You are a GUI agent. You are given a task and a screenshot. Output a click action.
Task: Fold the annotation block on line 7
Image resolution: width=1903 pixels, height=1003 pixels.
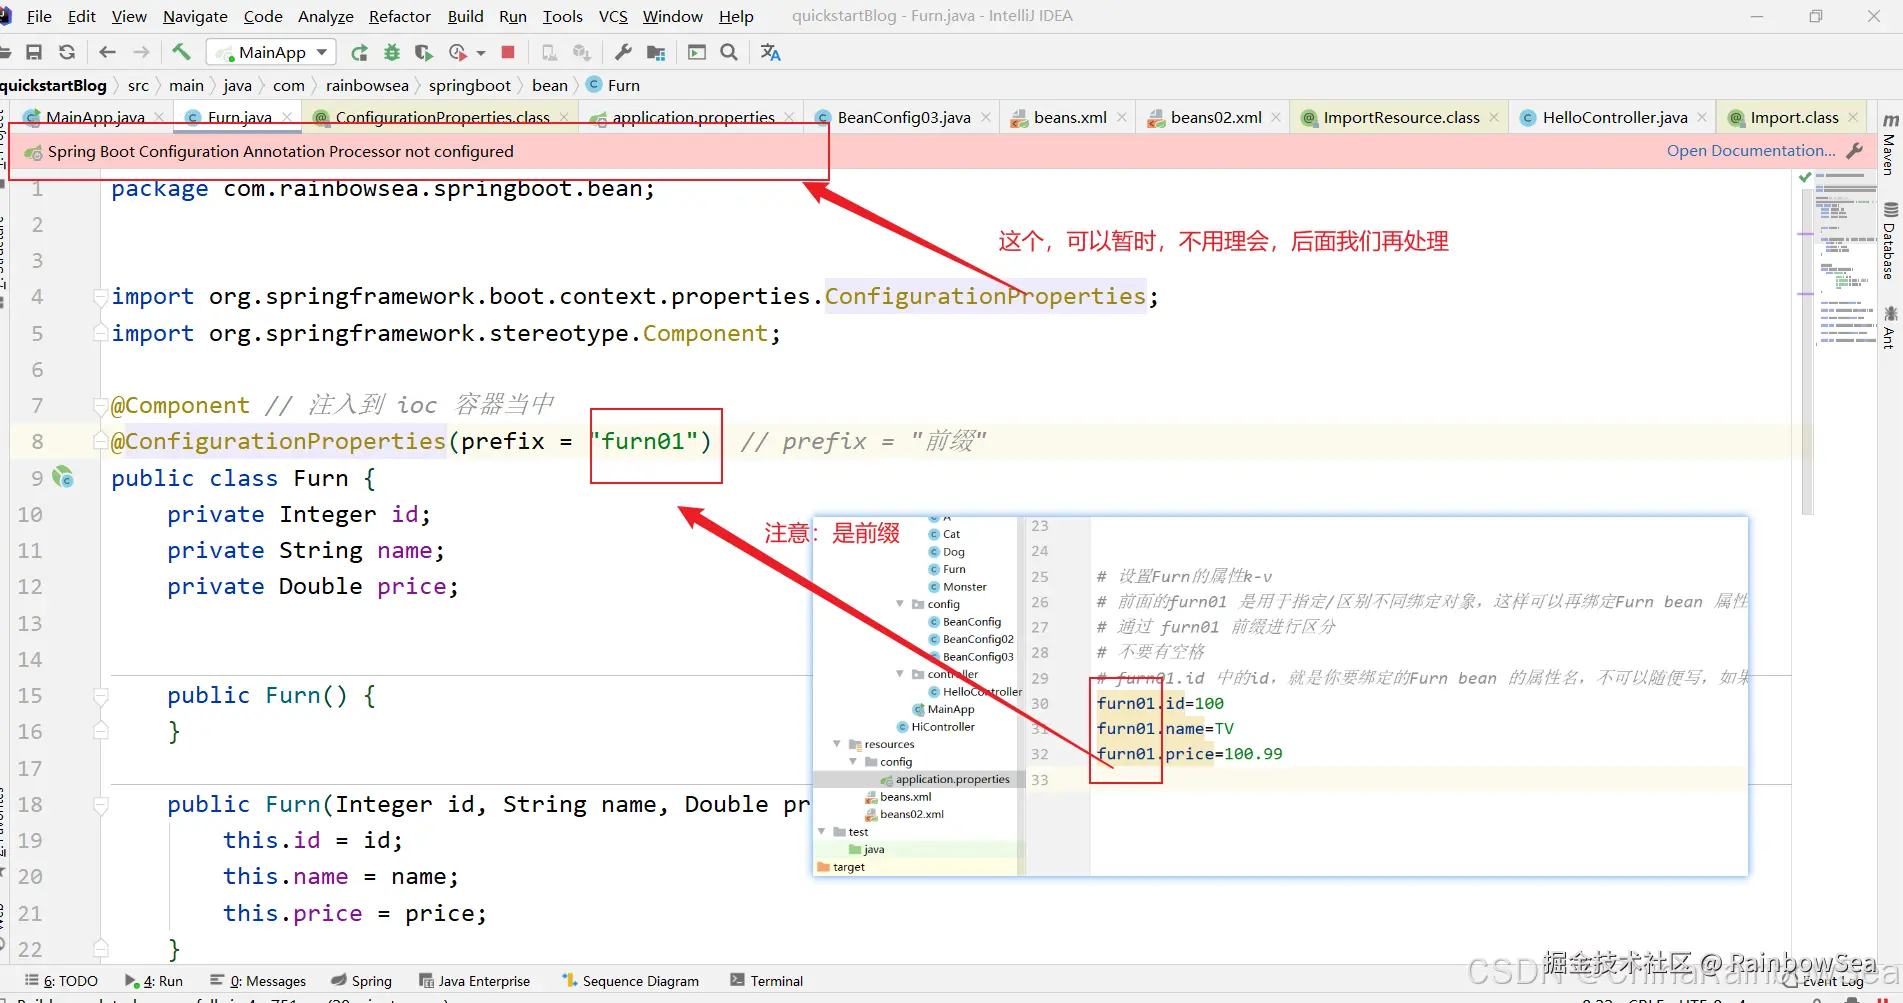tap(101, 406)
